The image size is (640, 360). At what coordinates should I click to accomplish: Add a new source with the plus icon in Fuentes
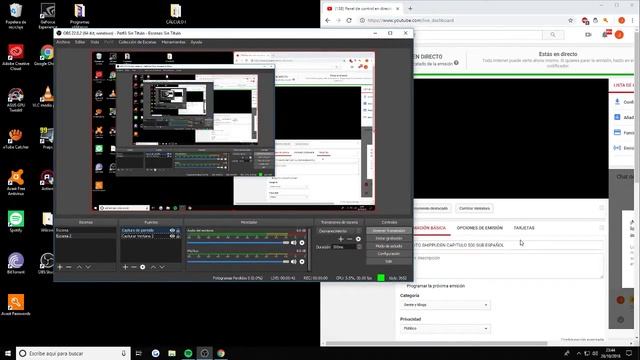[125, 267]
